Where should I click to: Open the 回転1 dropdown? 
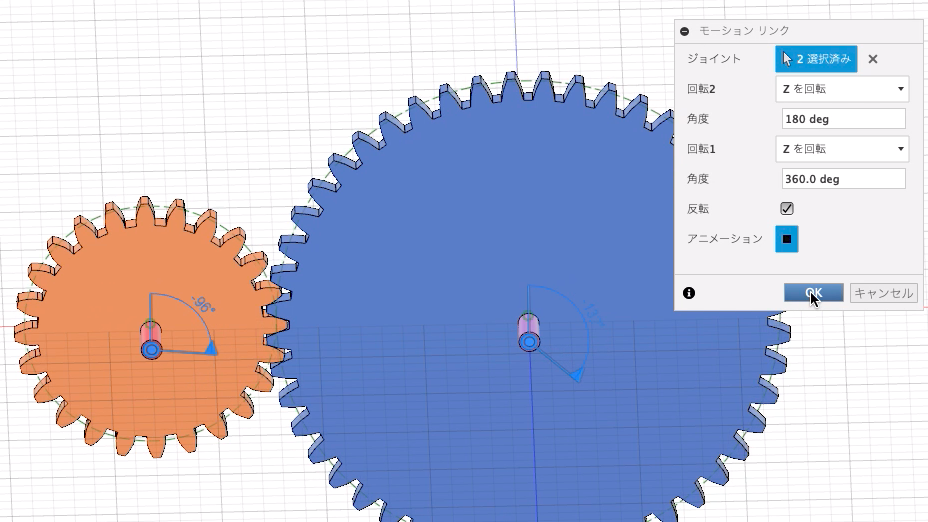(x=842, y=149)
